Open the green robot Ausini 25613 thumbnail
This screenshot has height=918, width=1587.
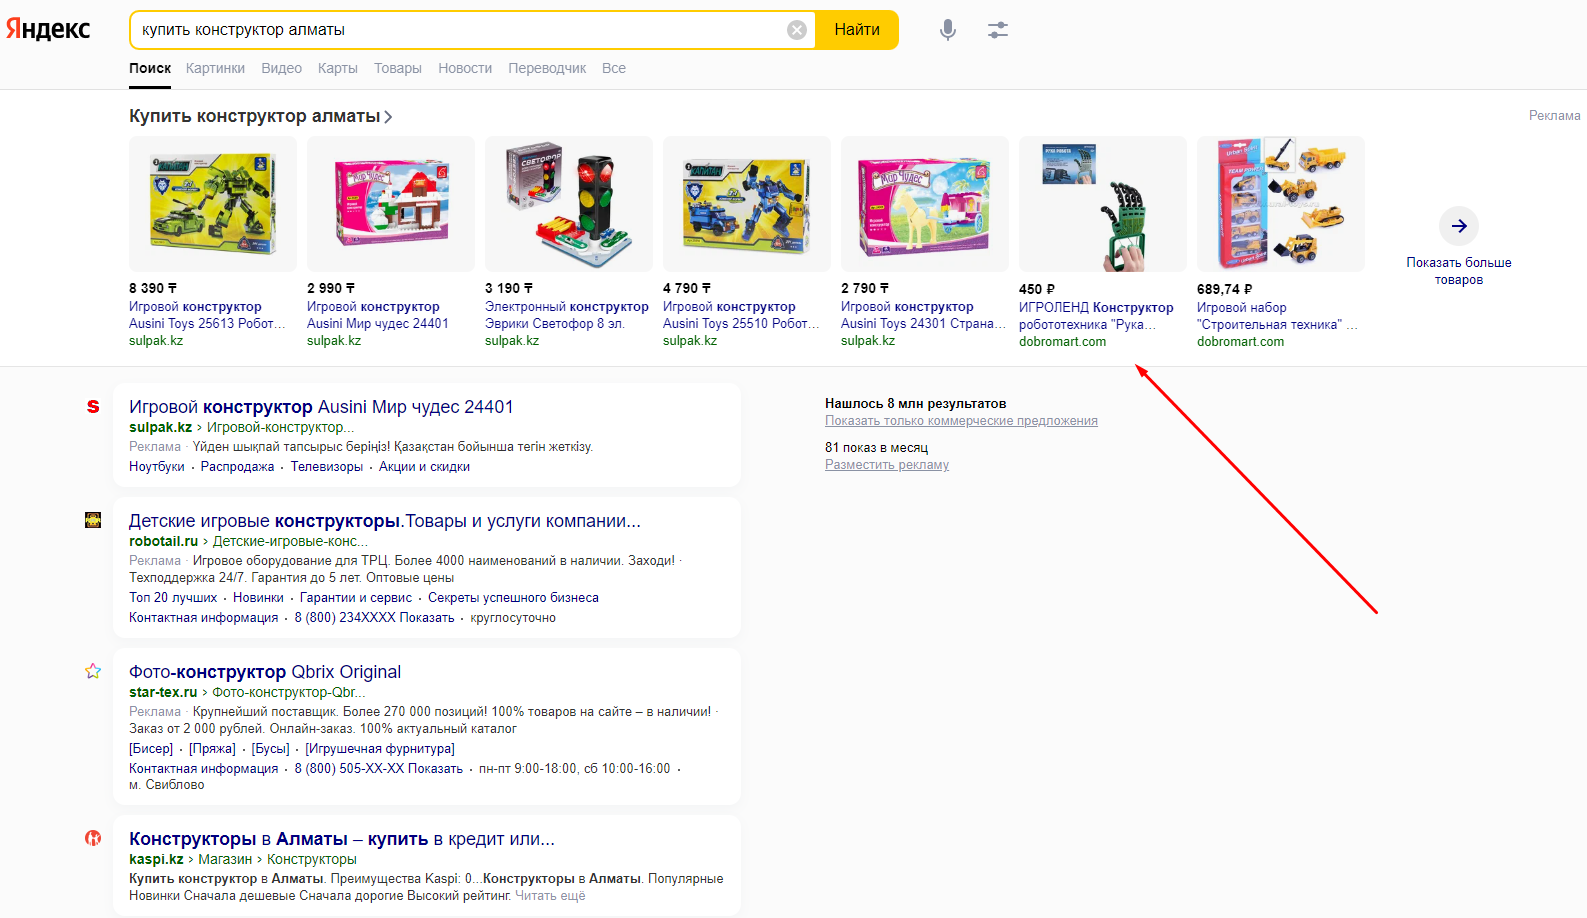(213, 204)
